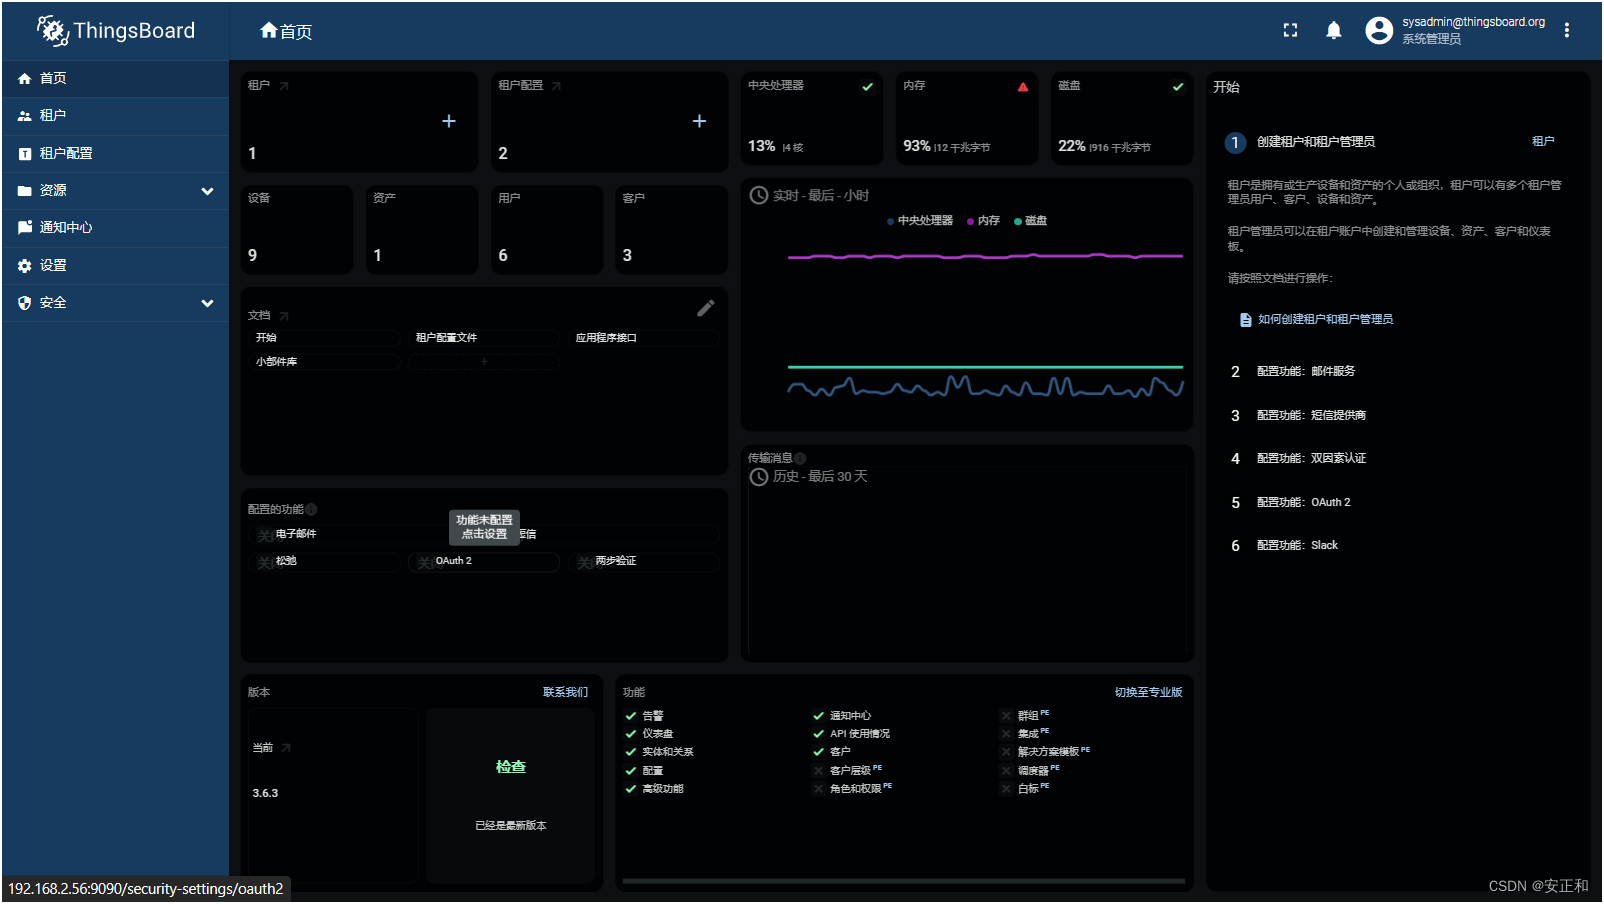Open the 首页 menu item in top bar
This screenshot has height=904, width=1604.
coord(286,30)
